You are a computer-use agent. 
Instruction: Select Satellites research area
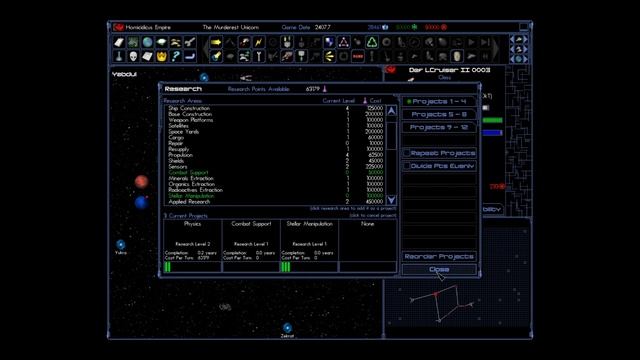276,126
